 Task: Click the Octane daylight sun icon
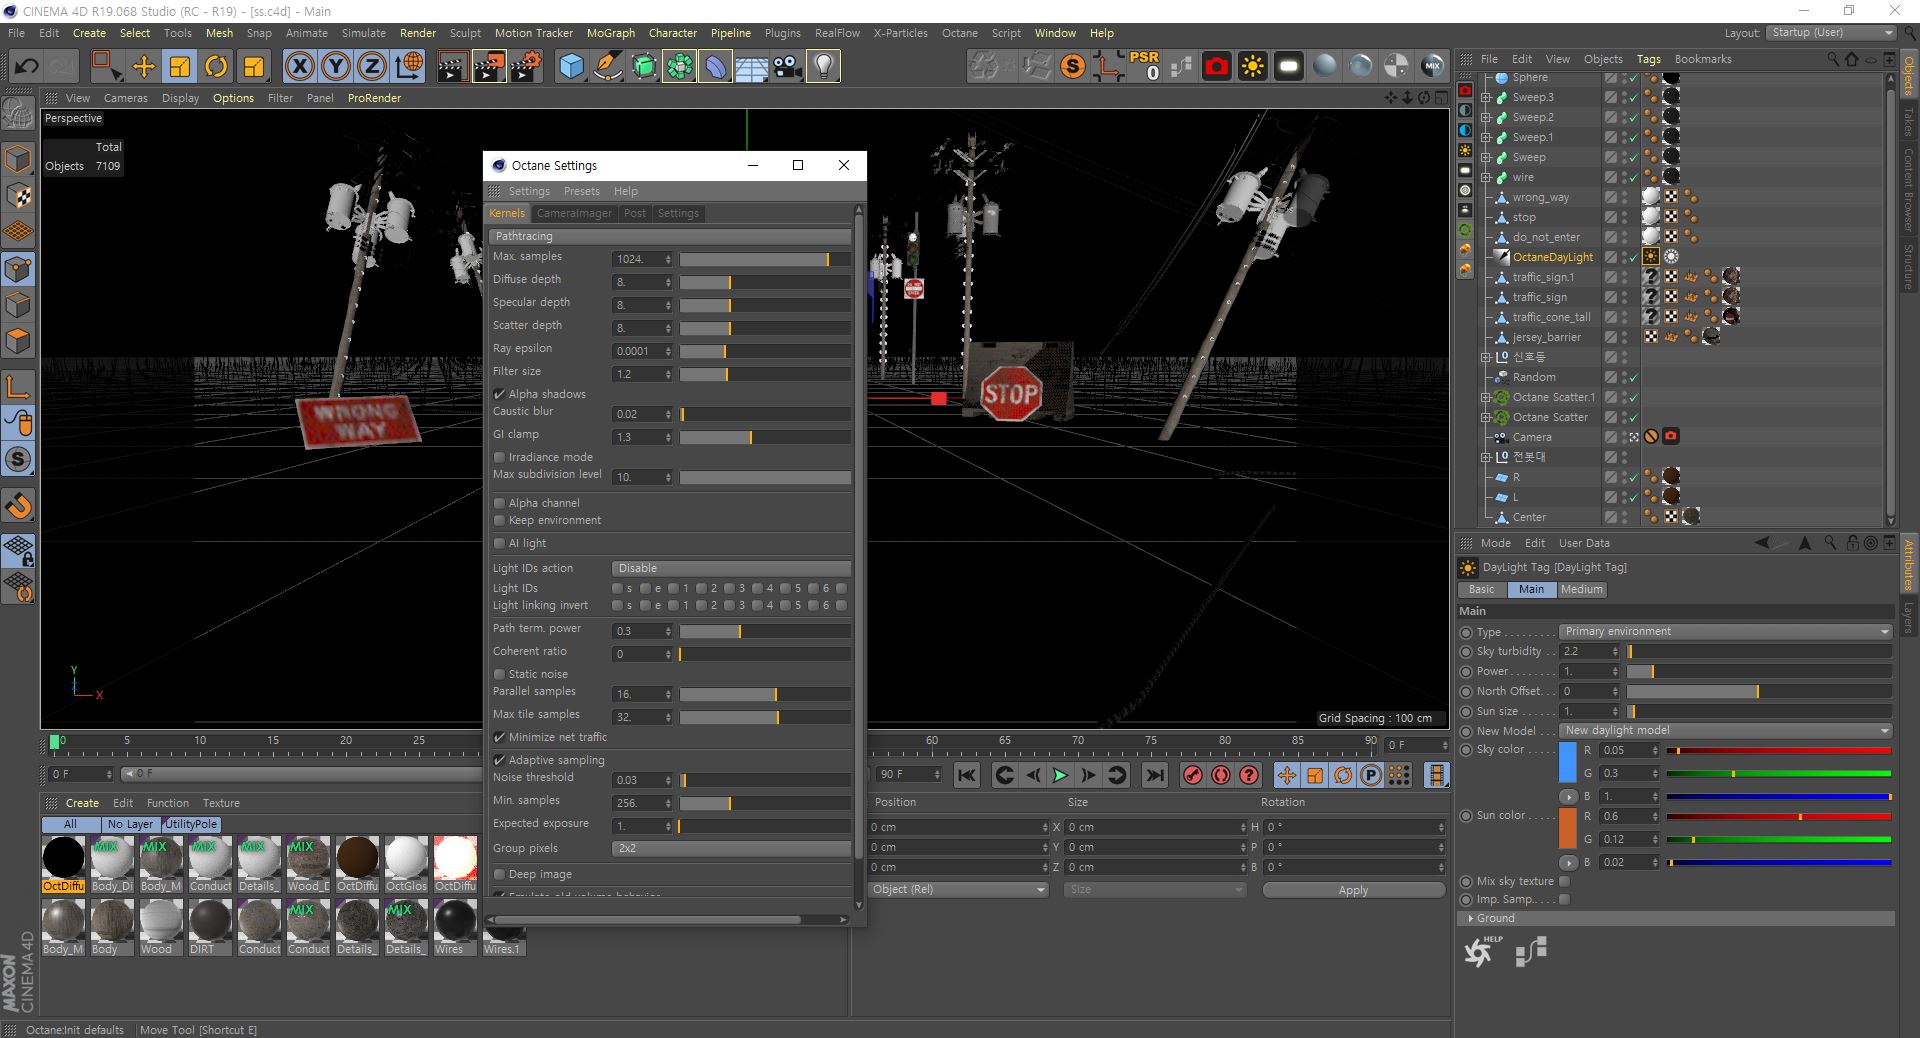[1252, 67]
